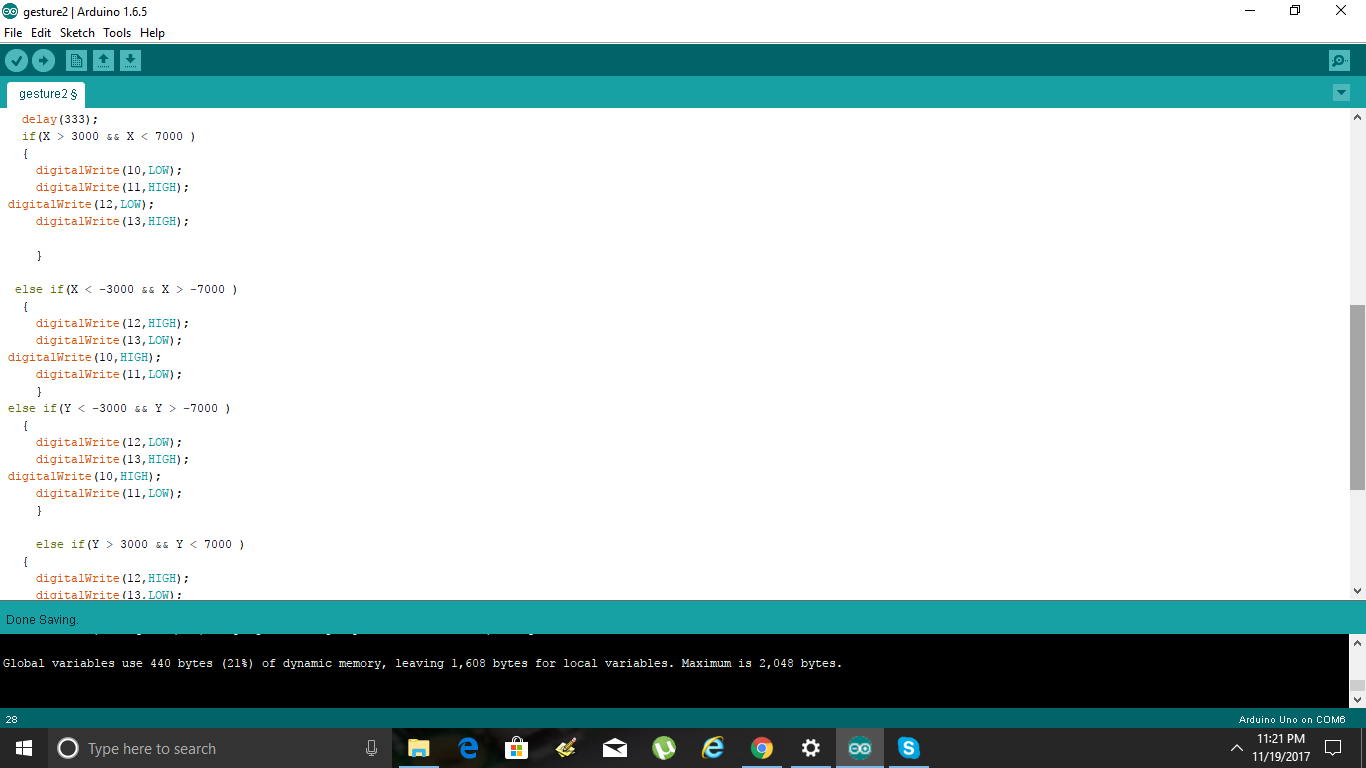Open a sketch using the toolbar icon
The height and width of the screenshot is (768, 1366).
click(x=104, y=60)
